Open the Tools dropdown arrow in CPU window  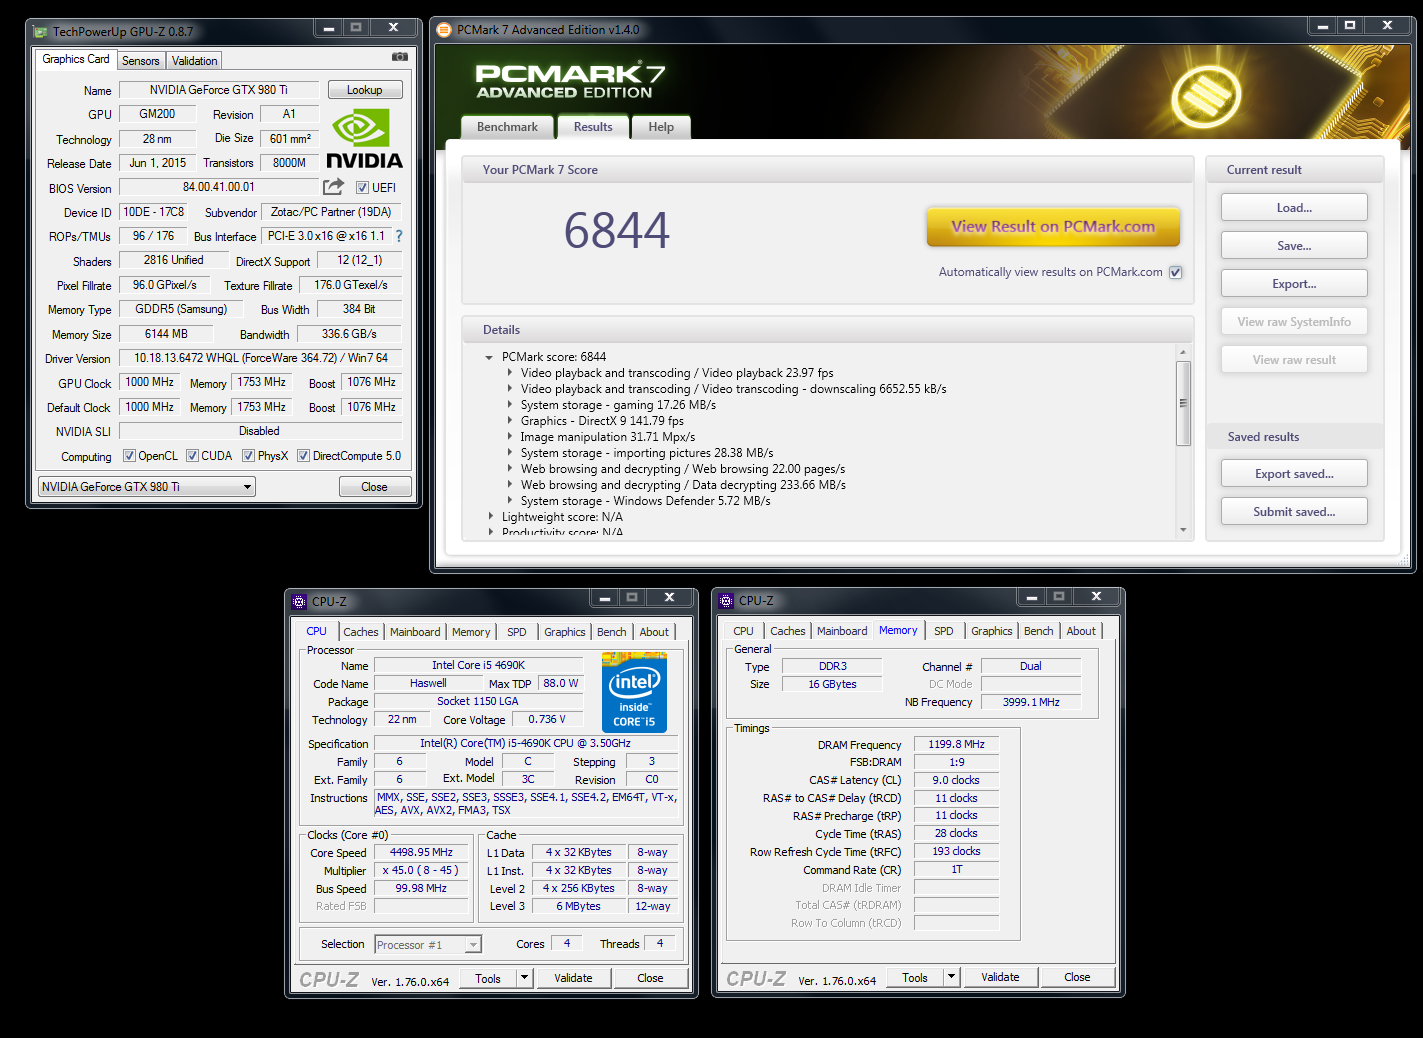pyautogui.click(x=524, y=978)
